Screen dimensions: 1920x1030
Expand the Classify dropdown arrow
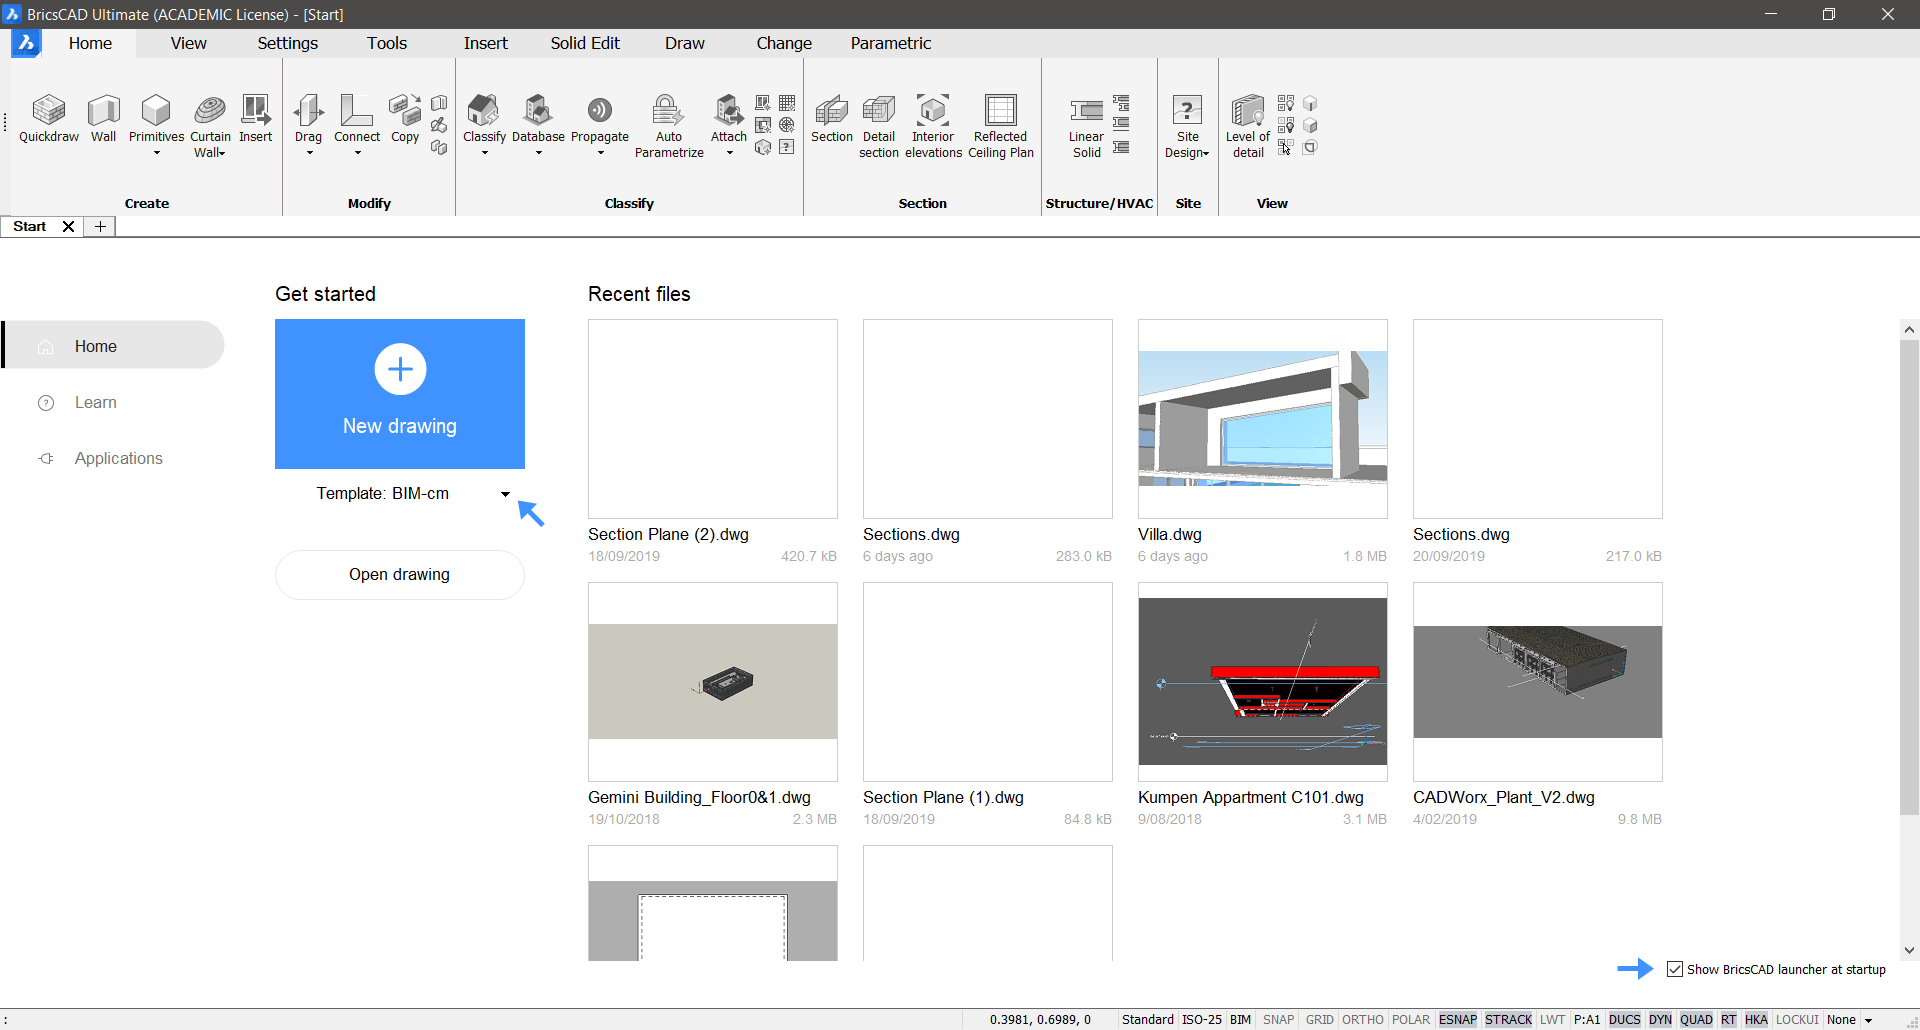tap(484, 153)
